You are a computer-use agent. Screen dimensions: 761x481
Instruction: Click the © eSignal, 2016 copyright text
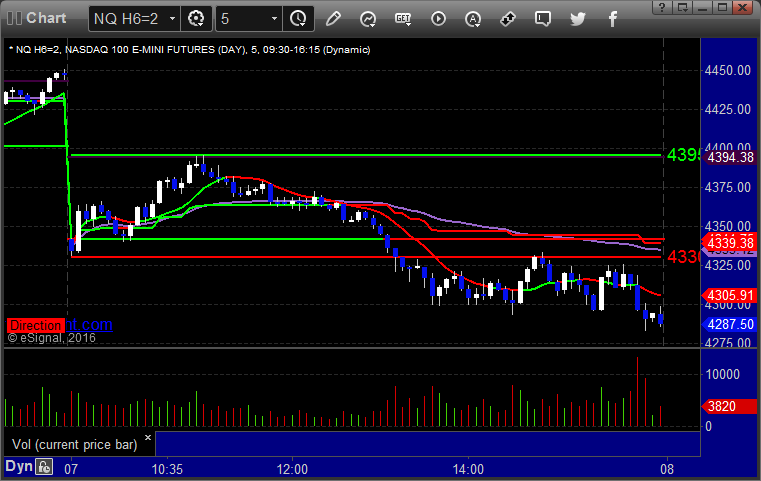click(51, 338)
